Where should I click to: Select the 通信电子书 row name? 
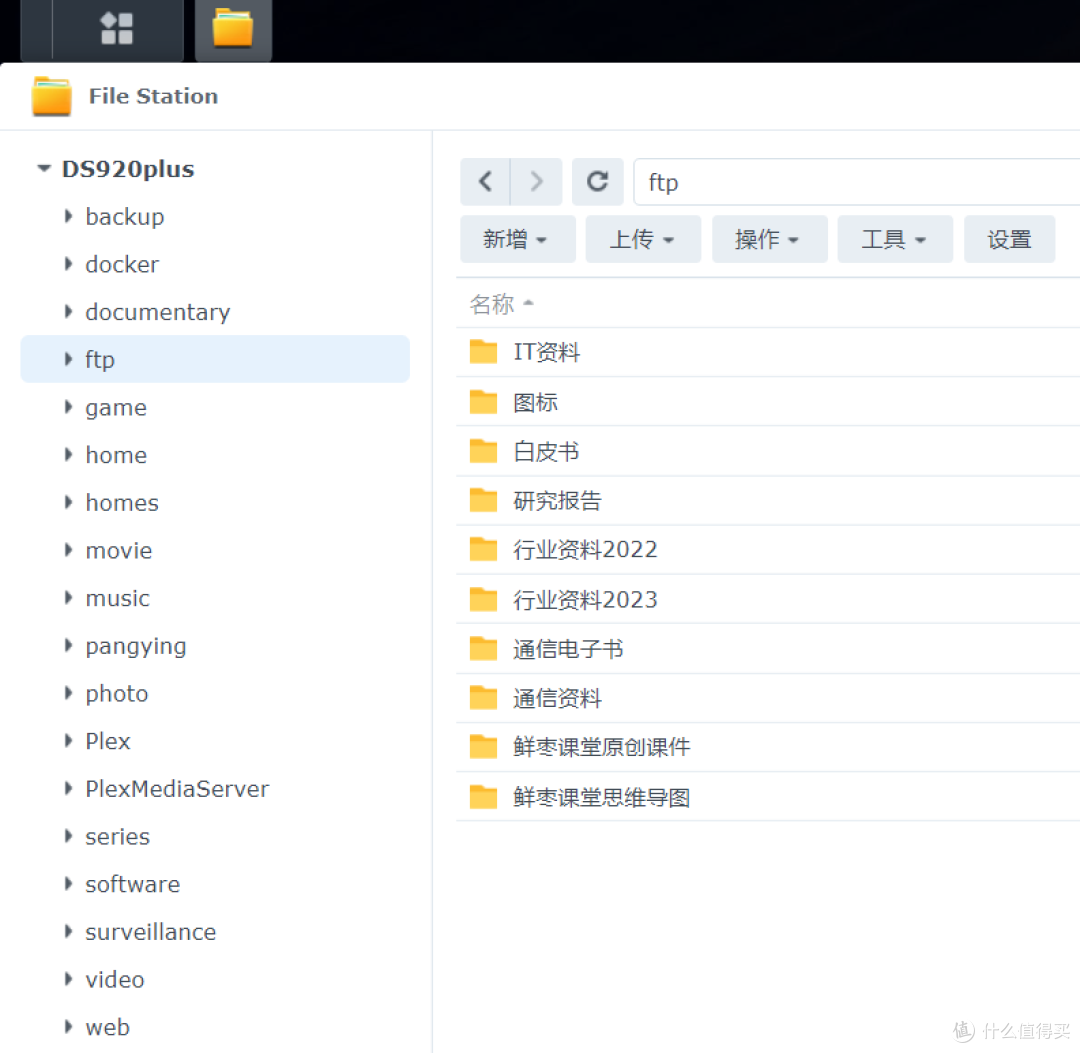click(x=568, y=649)
